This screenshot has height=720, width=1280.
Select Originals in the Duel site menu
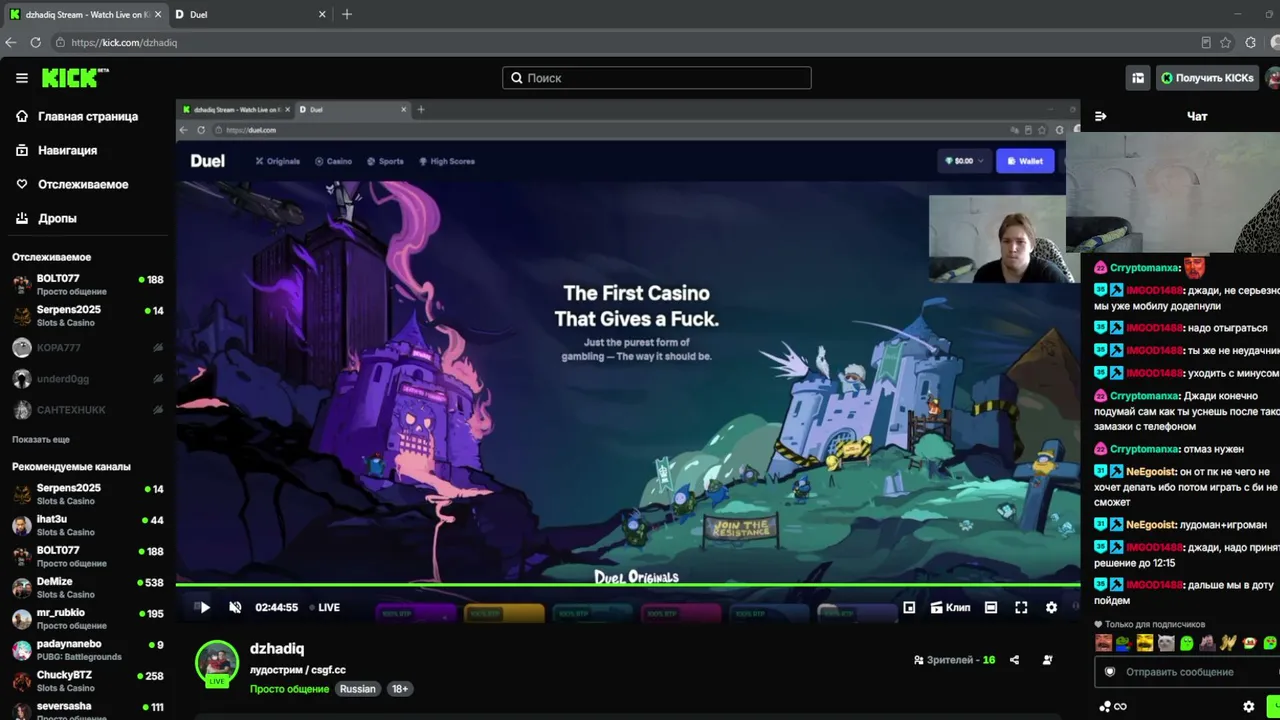tap(278, 161)
